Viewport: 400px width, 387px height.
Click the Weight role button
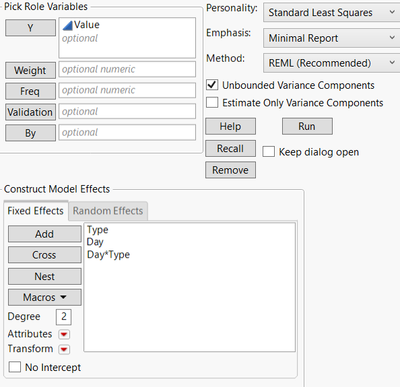[30, 70]
